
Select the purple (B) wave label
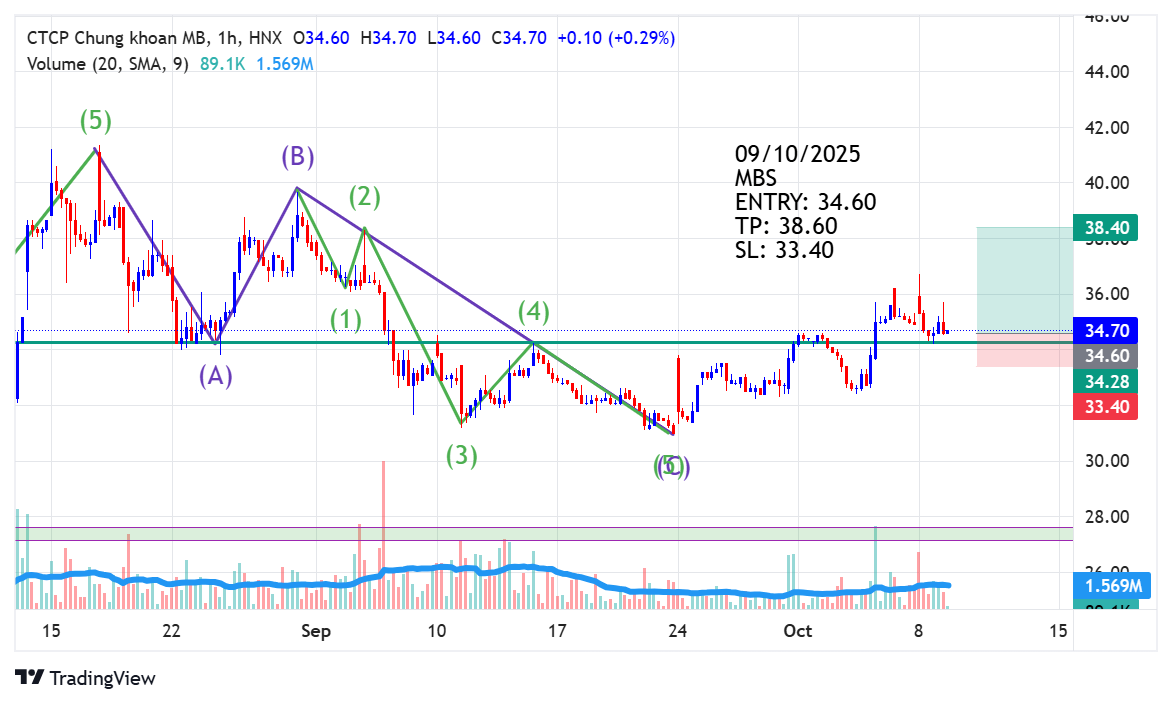[x=297, y=157]
